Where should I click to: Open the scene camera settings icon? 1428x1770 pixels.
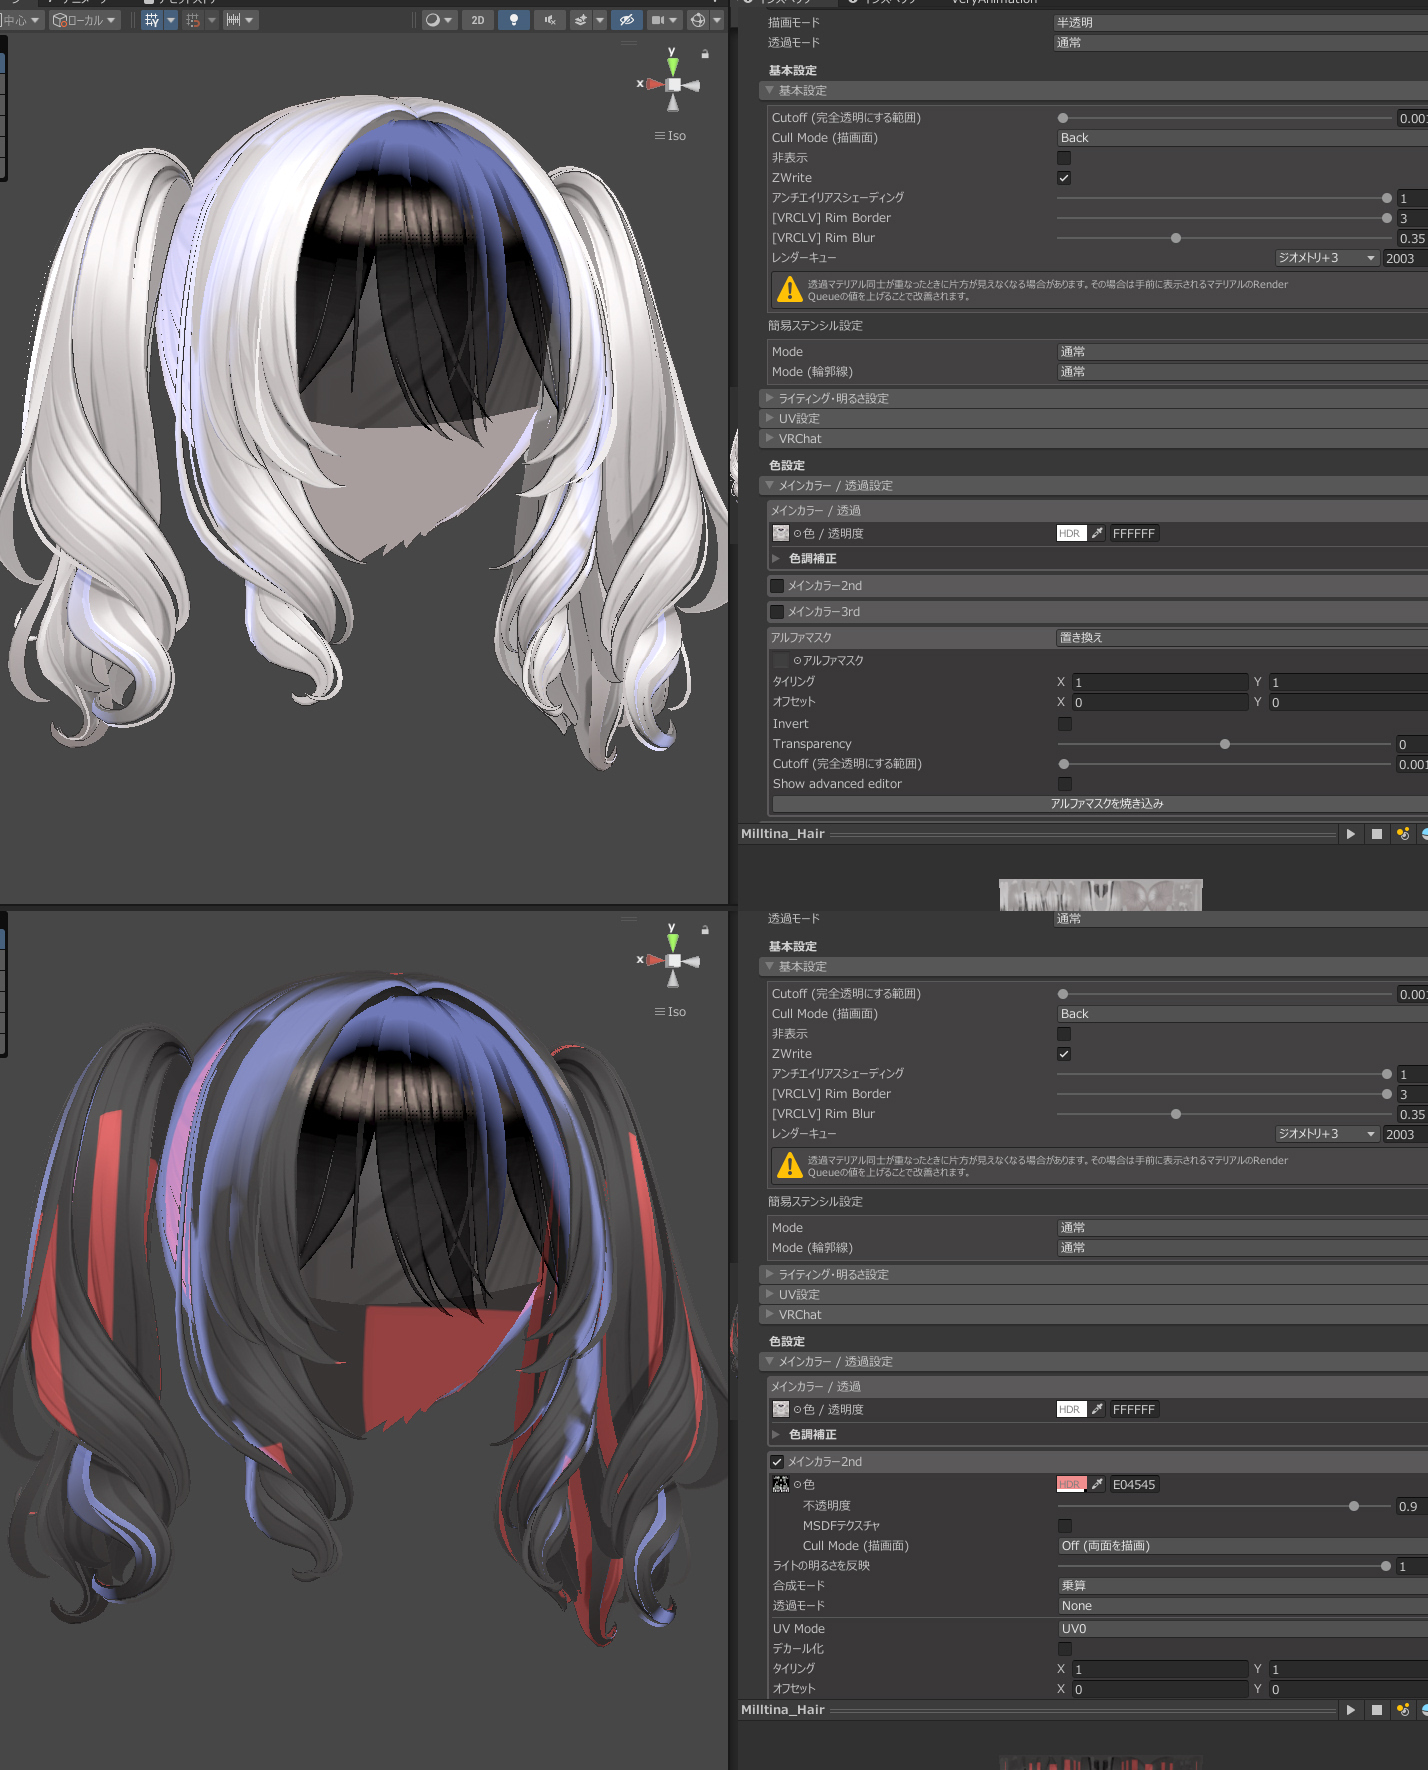point(658,20)
